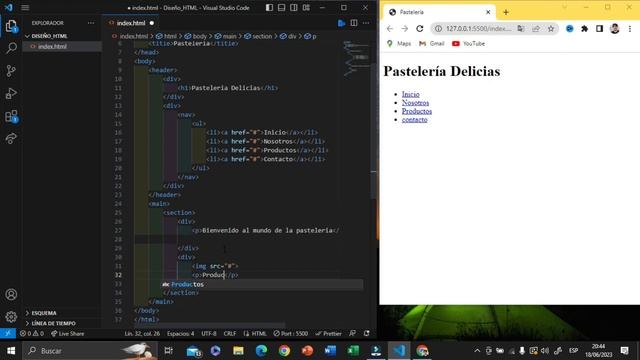Open the Manage gear icon in VS Code
640x360 pixels.
[x=11, y=316]
